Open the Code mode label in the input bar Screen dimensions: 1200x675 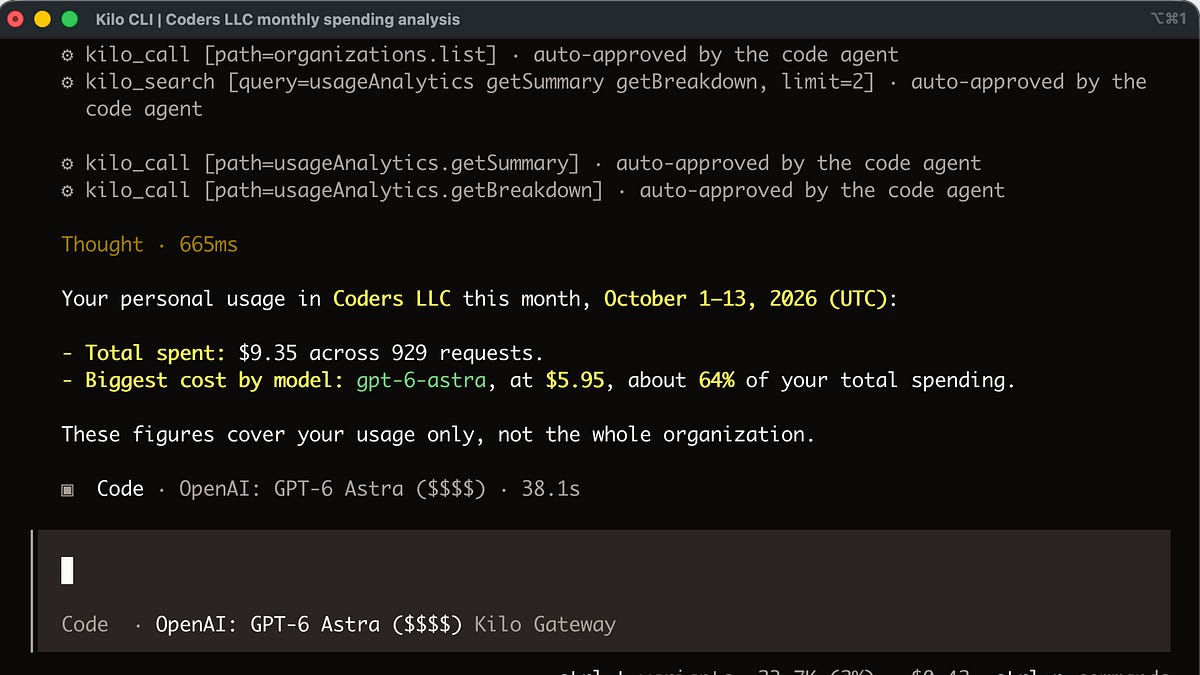[85, 625]
